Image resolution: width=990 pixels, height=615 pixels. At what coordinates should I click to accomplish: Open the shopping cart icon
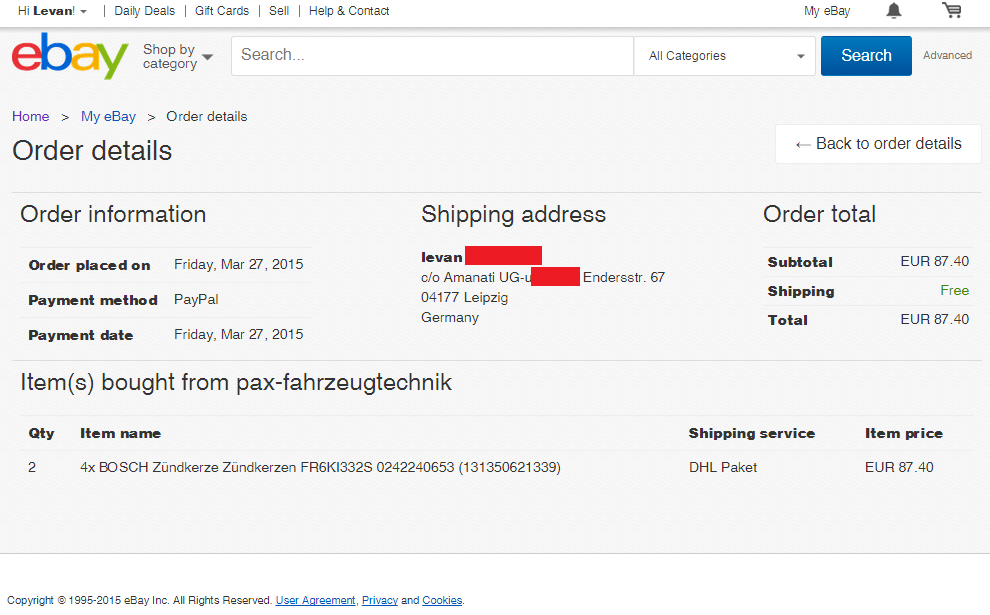pyautogui.click(x=951, y=11)
